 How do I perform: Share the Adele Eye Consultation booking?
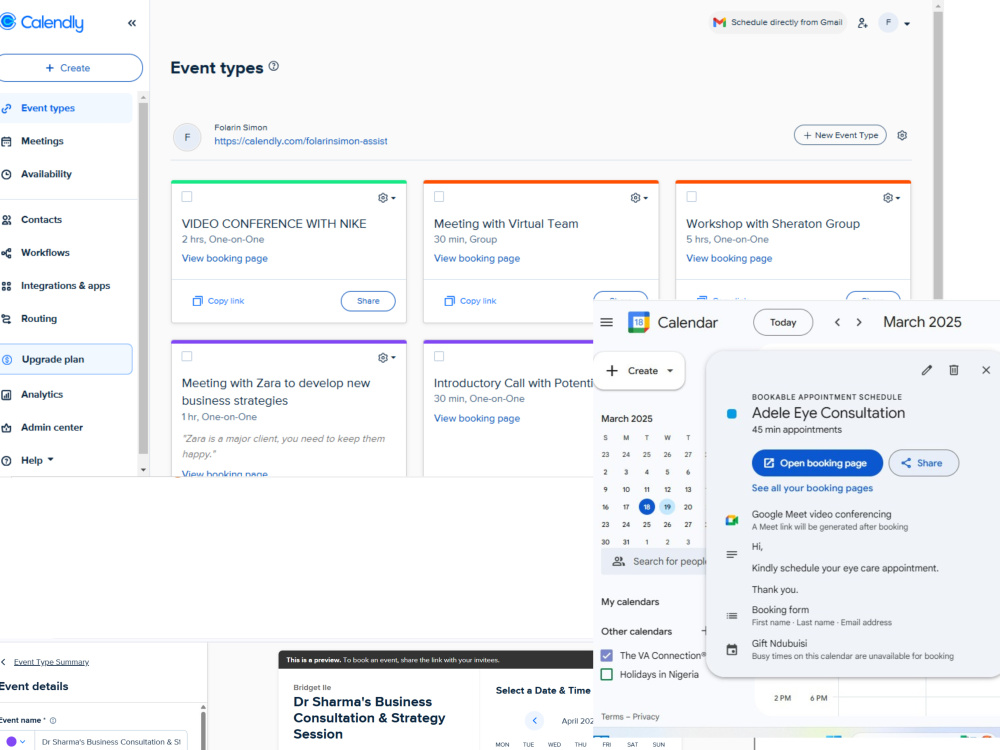point(923,463)
